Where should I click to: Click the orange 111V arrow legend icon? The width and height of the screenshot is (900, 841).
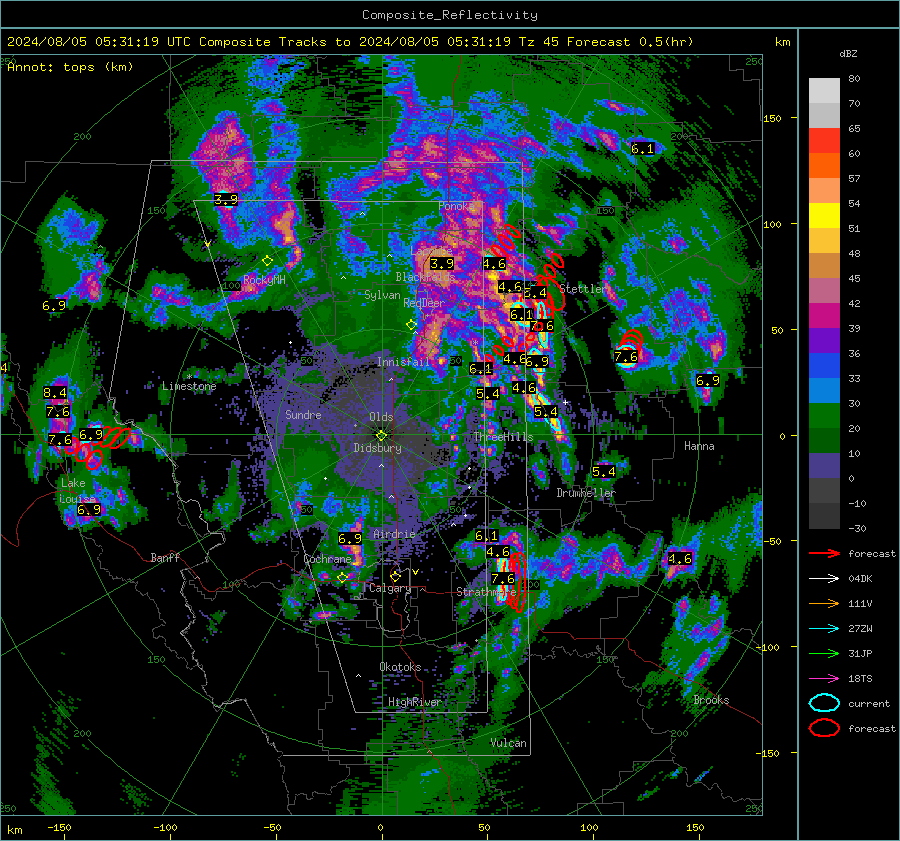click(x=824, y=604)
